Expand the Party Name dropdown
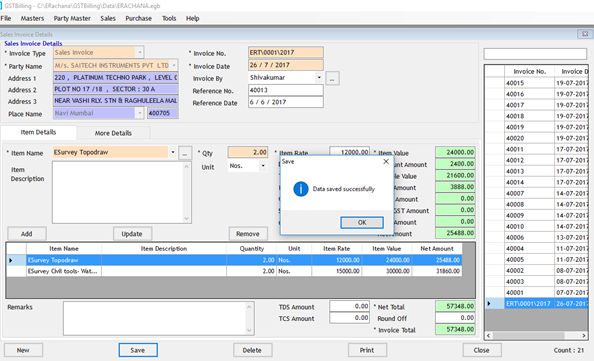594x361 pixels. (x=174, y=65)
